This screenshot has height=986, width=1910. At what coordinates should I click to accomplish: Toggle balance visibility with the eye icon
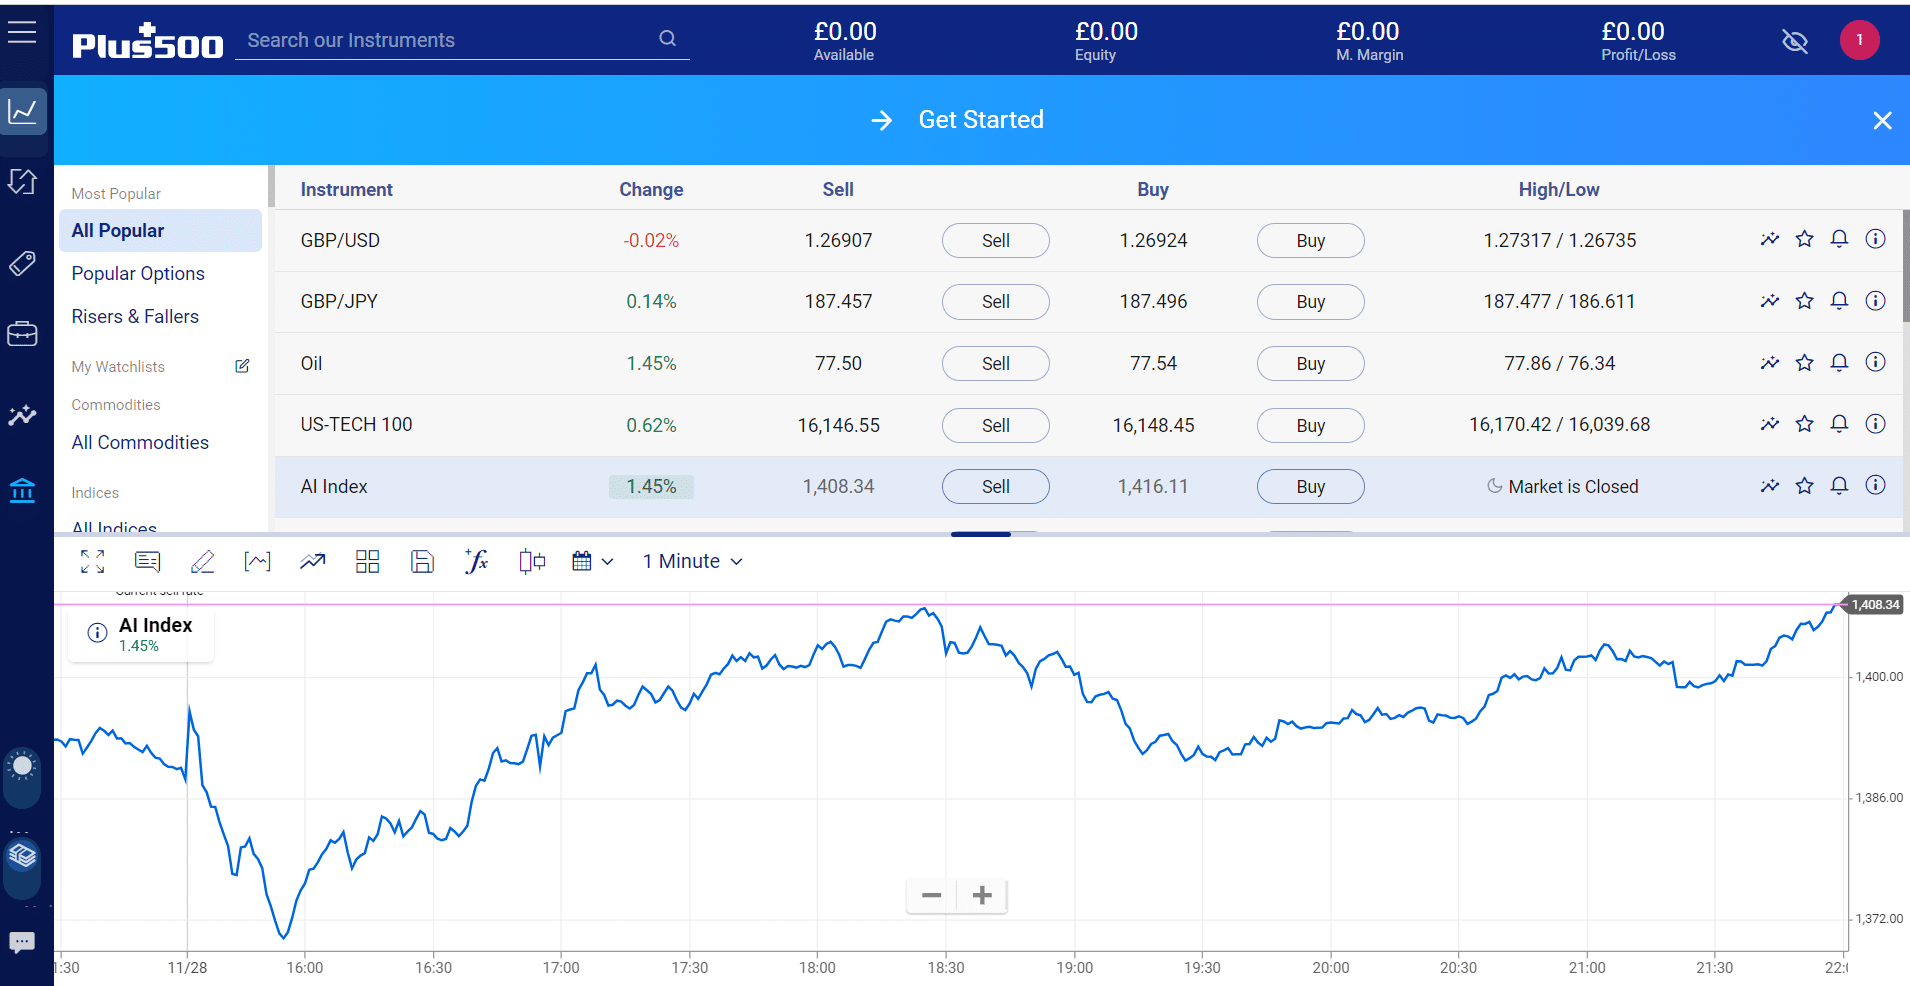[1795, 41]
